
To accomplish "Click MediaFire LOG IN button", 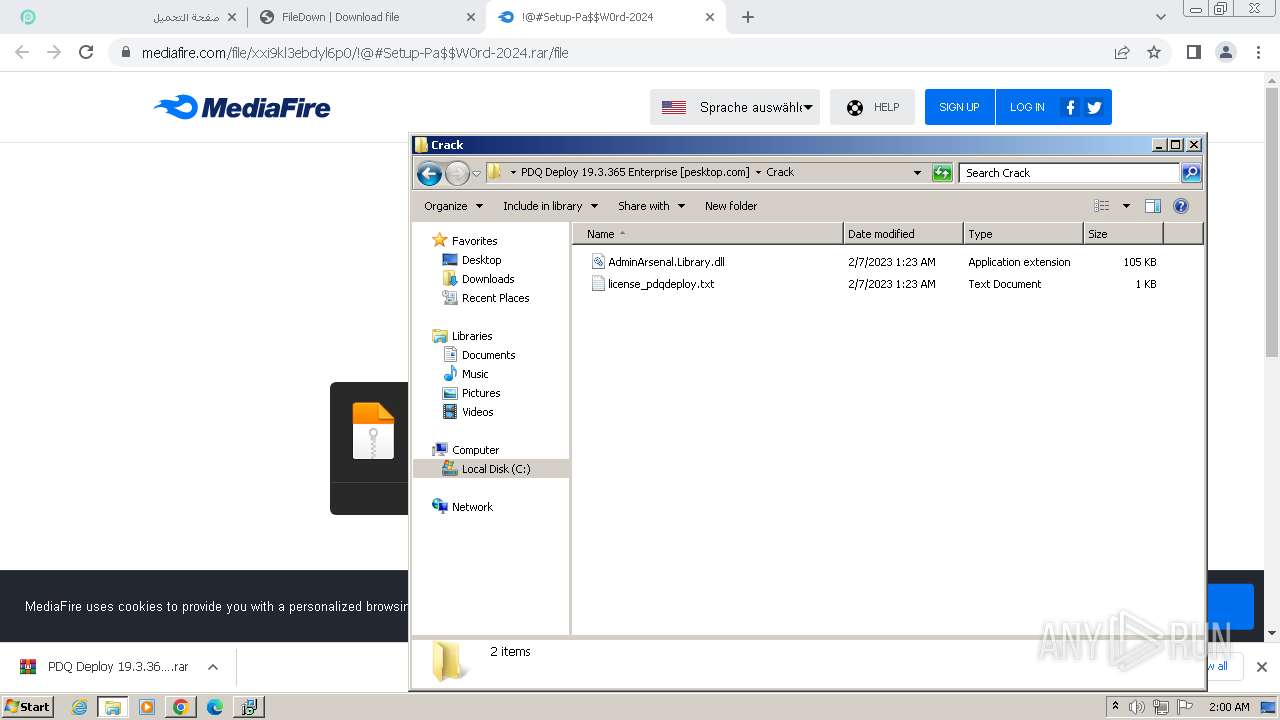I will pyautogui.click(x=1027, y=107).
